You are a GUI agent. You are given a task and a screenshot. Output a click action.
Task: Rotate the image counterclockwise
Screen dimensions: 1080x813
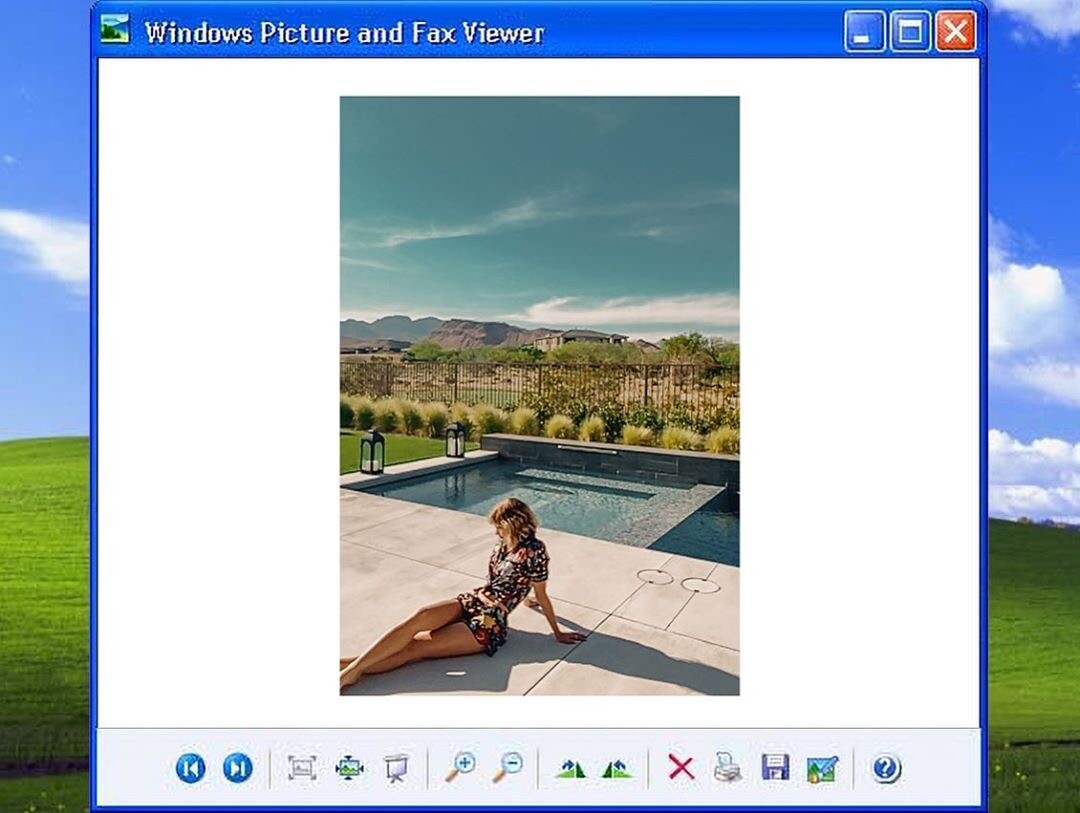click(617, 768)
